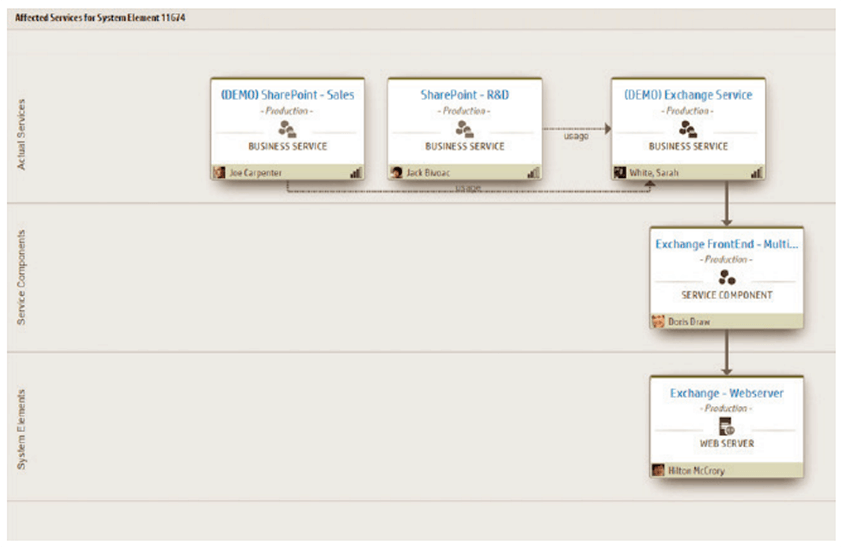Viewport: 842px width, 547px height.
Task: Click signal bars icon on SharePoint - R&D card
Action: pos(533,172)
